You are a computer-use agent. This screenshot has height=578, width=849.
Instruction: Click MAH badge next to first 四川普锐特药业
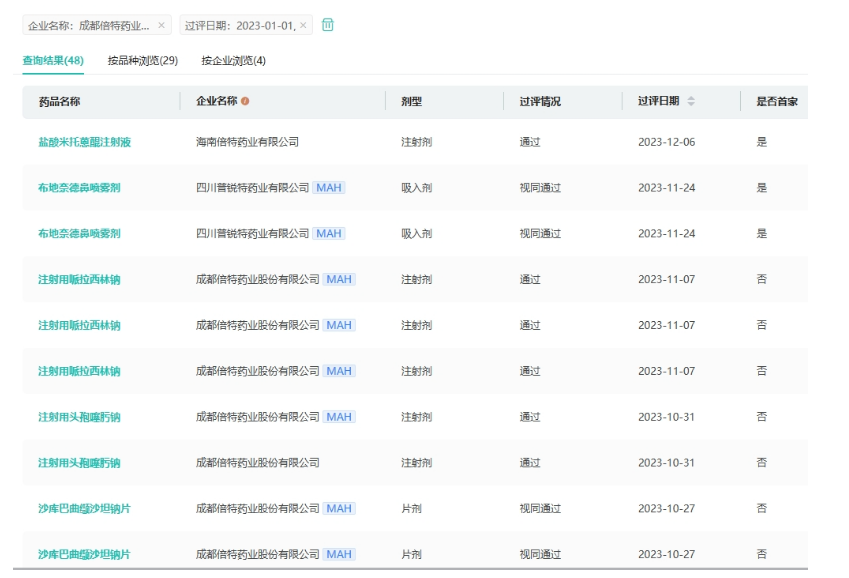328,188
